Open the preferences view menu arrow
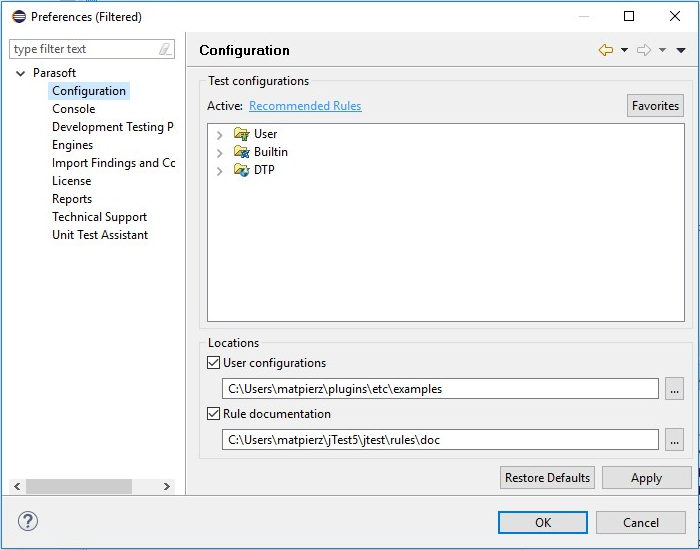The image size is (700, 550). (x=681, y=50)
